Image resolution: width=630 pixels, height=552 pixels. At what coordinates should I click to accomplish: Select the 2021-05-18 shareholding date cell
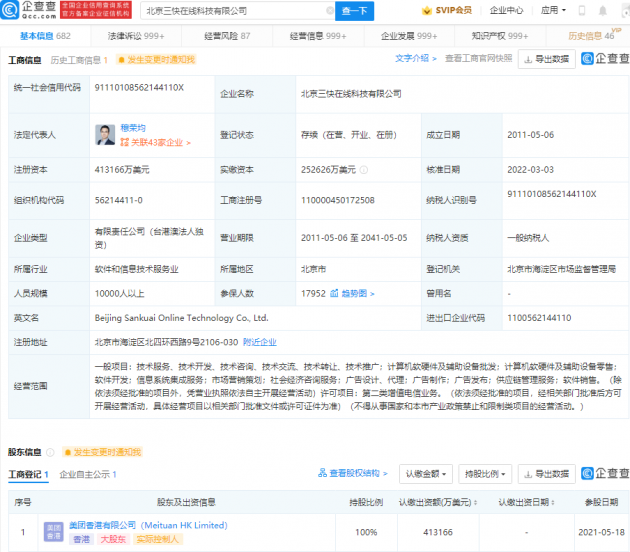click(x=601, y=532)
